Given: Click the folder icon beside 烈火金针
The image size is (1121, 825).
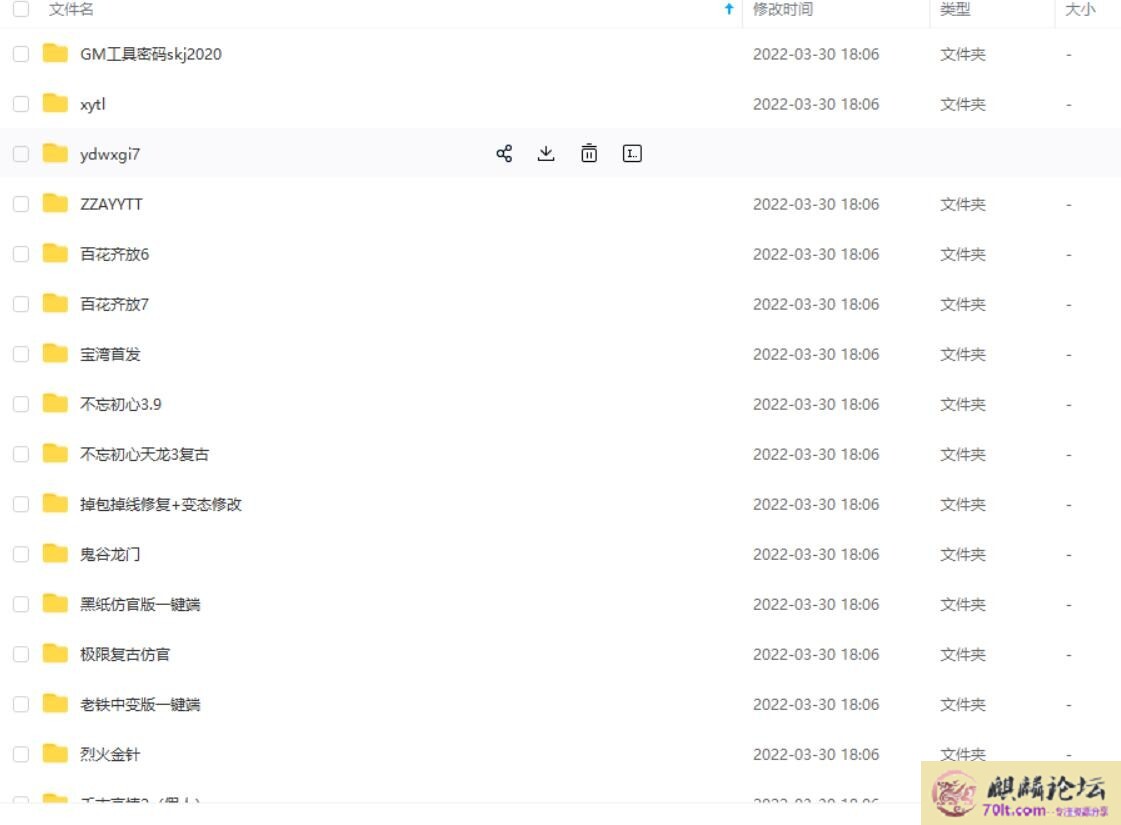Looking at the screenshot, I should (x=55, y=754).
